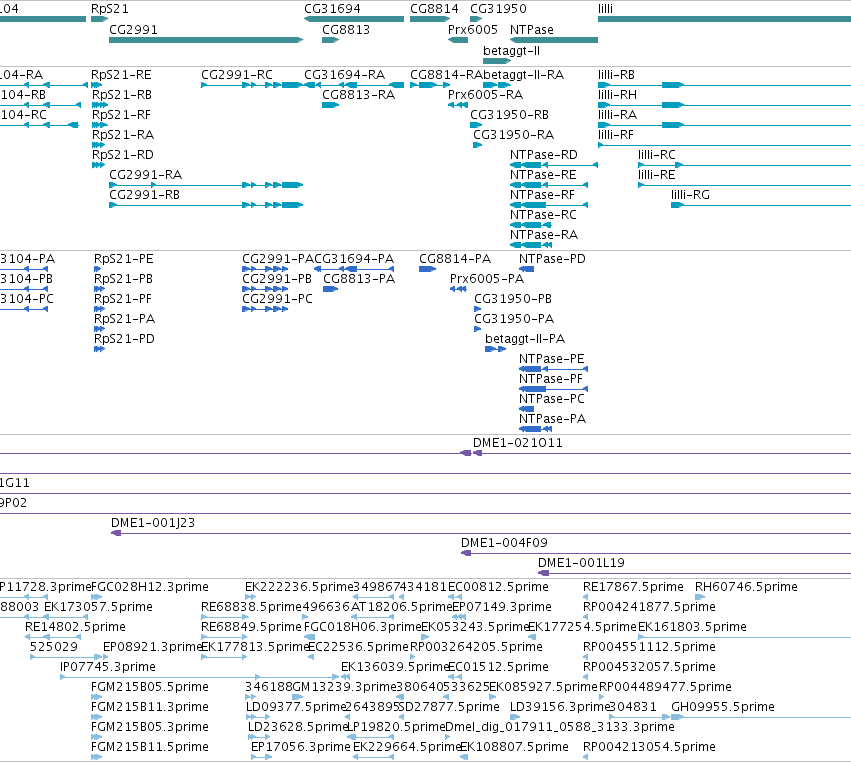This screenshot has width=851, height=762.
Task: Click transcript RpS21-RE
Action: pos(122,74)
